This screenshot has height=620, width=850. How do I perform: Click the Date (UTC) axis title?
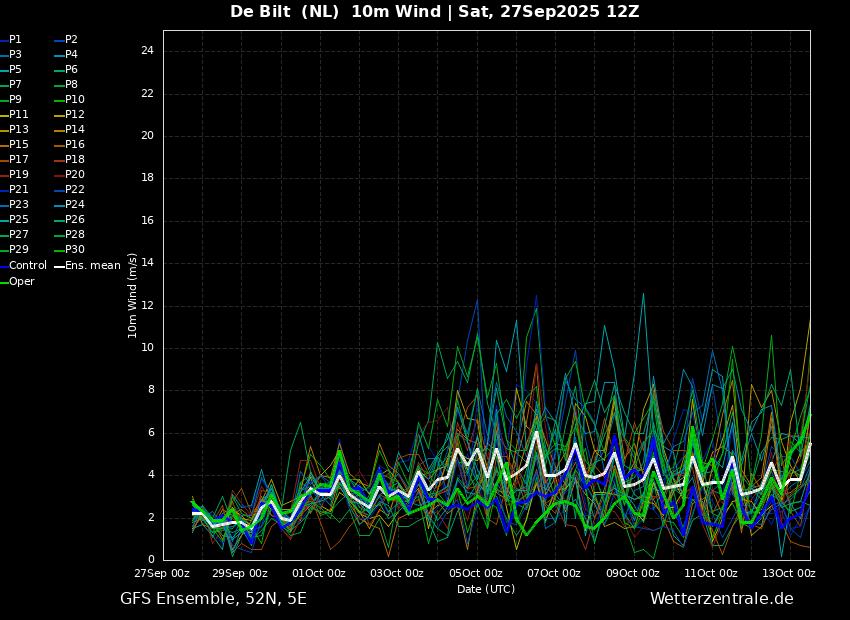[x=486, y=589]
